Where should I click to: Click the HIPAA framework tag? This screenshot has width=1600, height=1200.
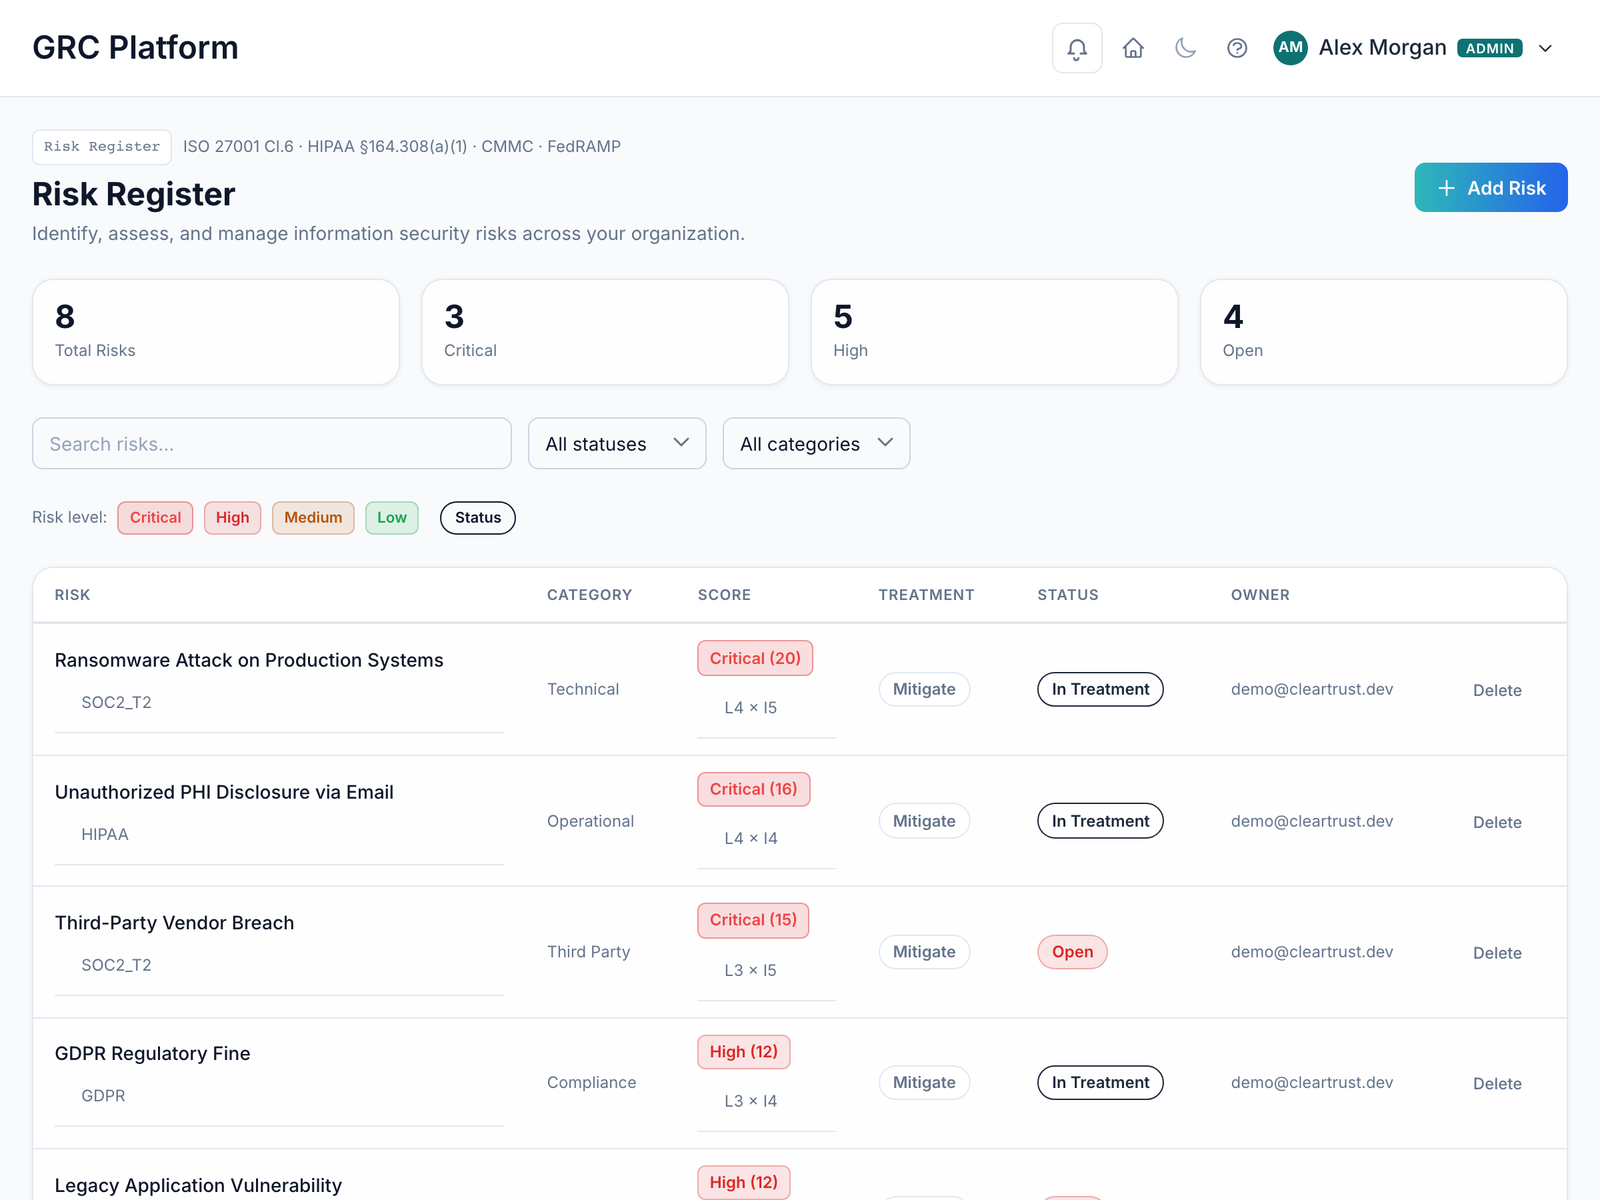[105, 834]
